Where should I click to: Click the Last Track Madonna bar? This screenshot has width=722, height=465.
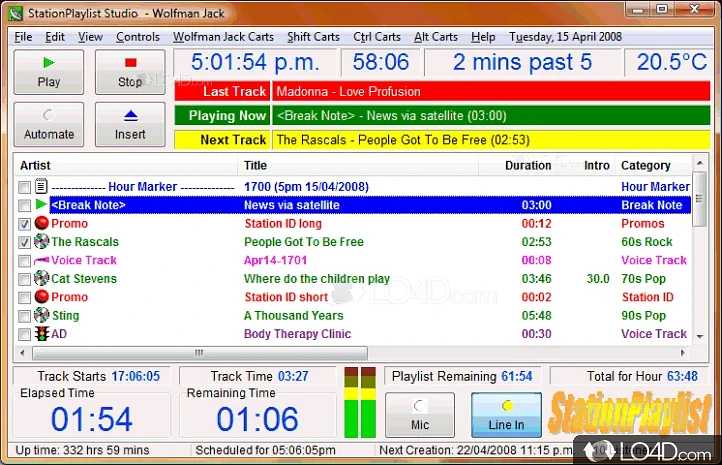(x=491, y=91)
